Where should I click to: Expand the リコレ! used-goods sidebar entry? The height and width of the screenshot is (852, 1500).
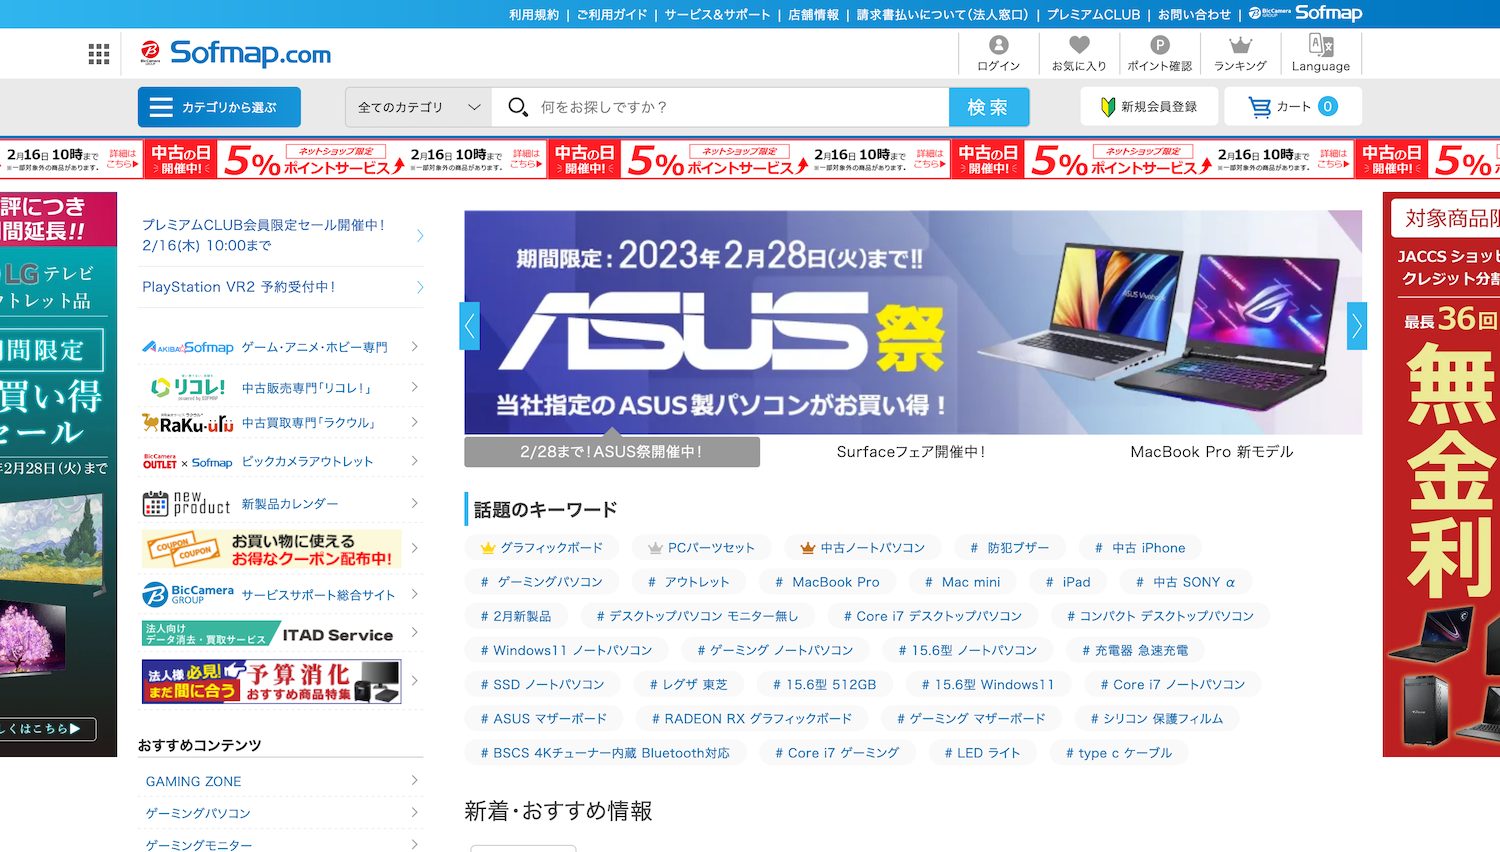coord(280,387)
